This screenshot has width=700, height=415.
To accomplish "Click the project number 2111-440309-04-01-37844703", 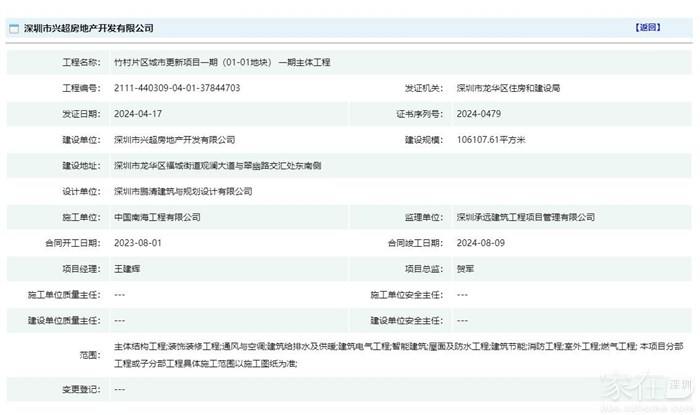I will (177, 88).
